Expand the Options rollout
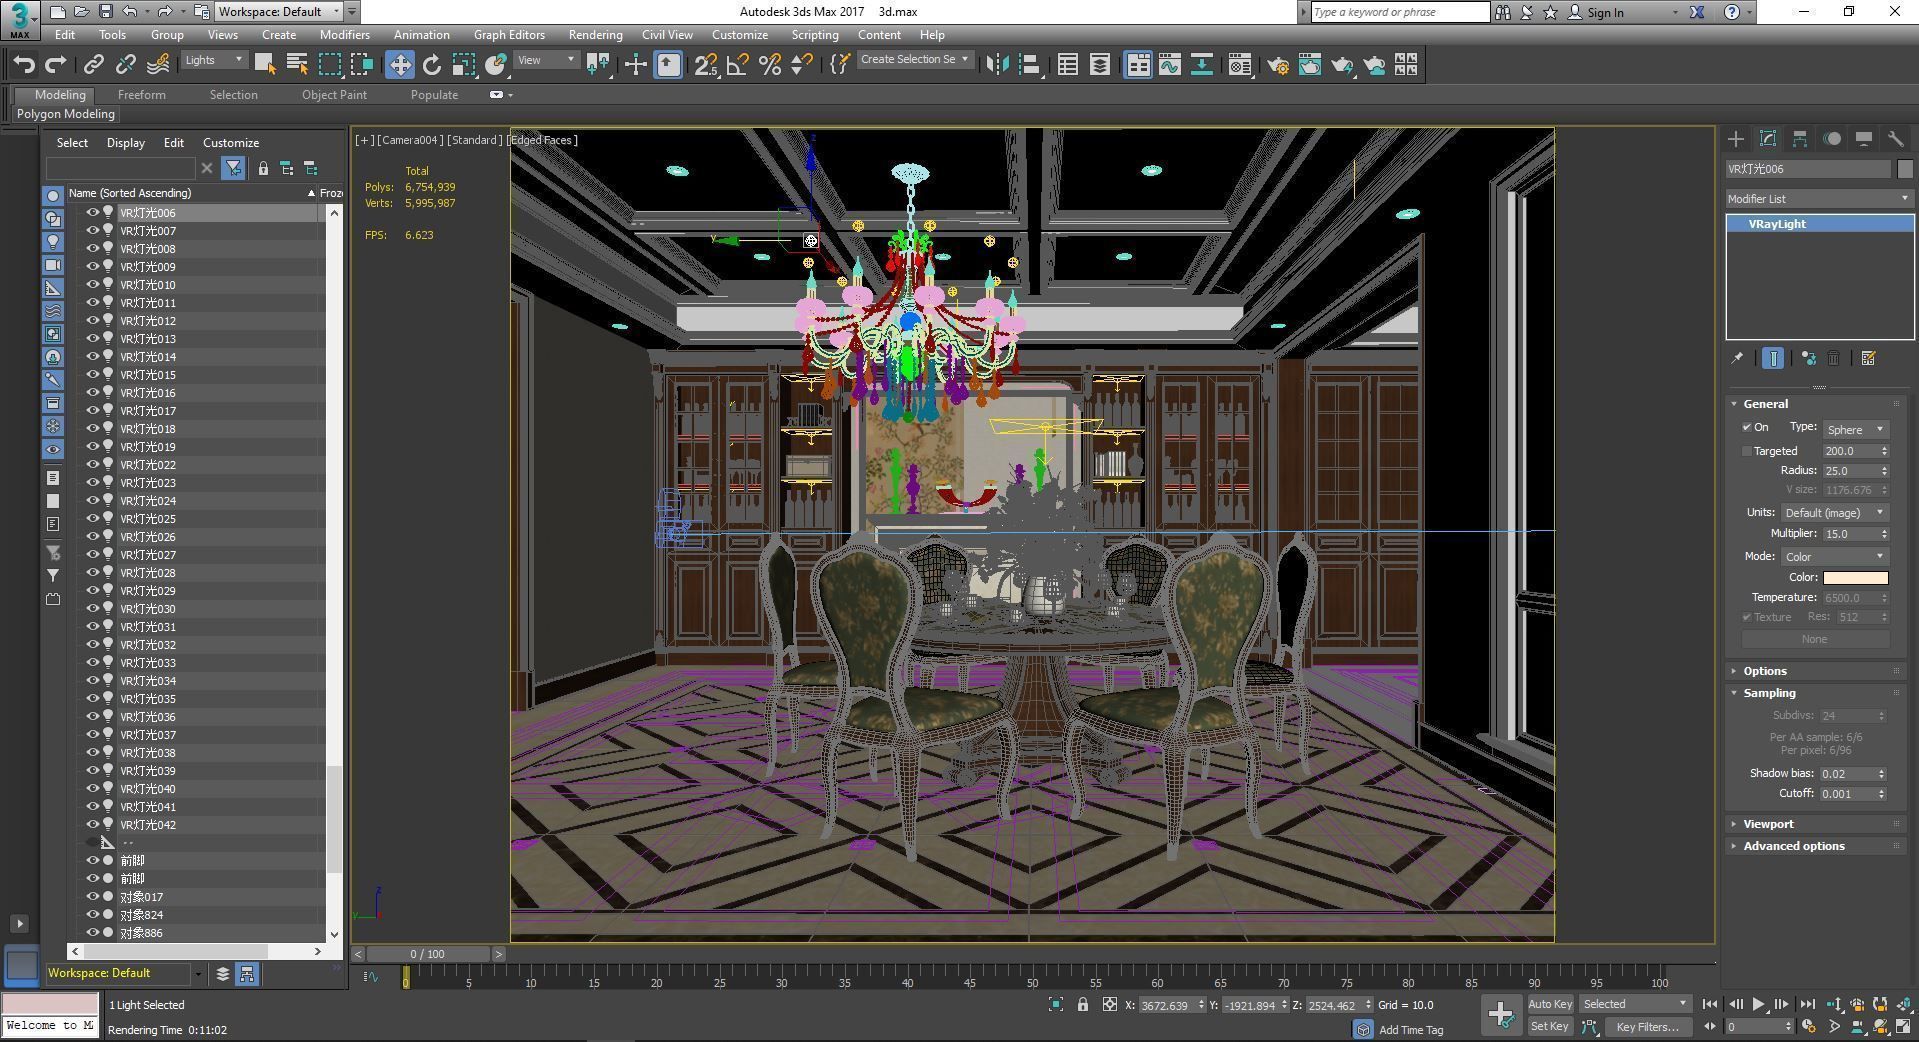Image resolution: width=1919 pixels, height=1042 pixels. [1765, 671]
